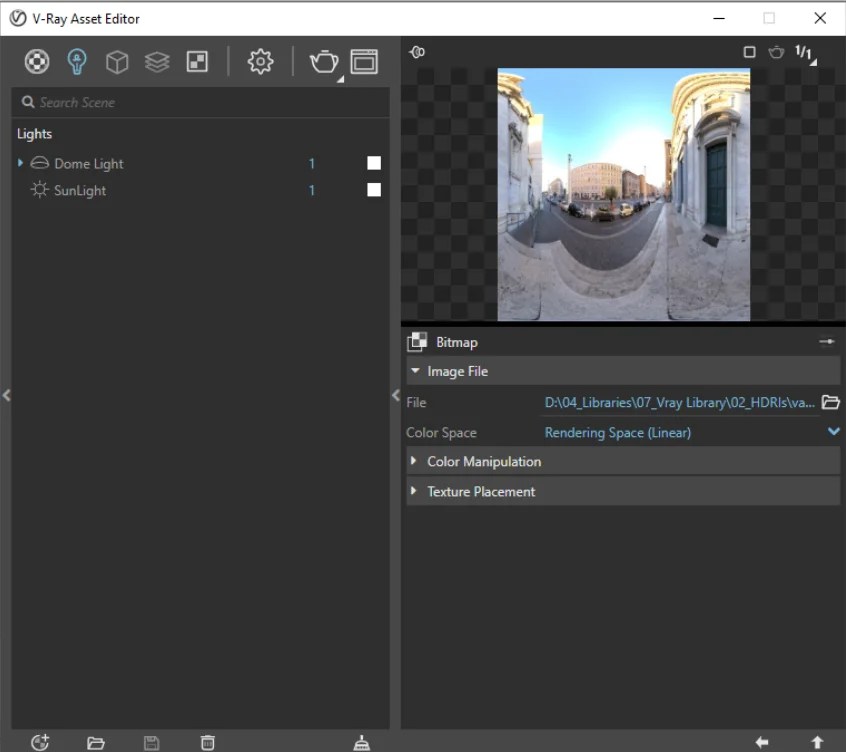Expand the Dome Light tree item

click(21, 163)
